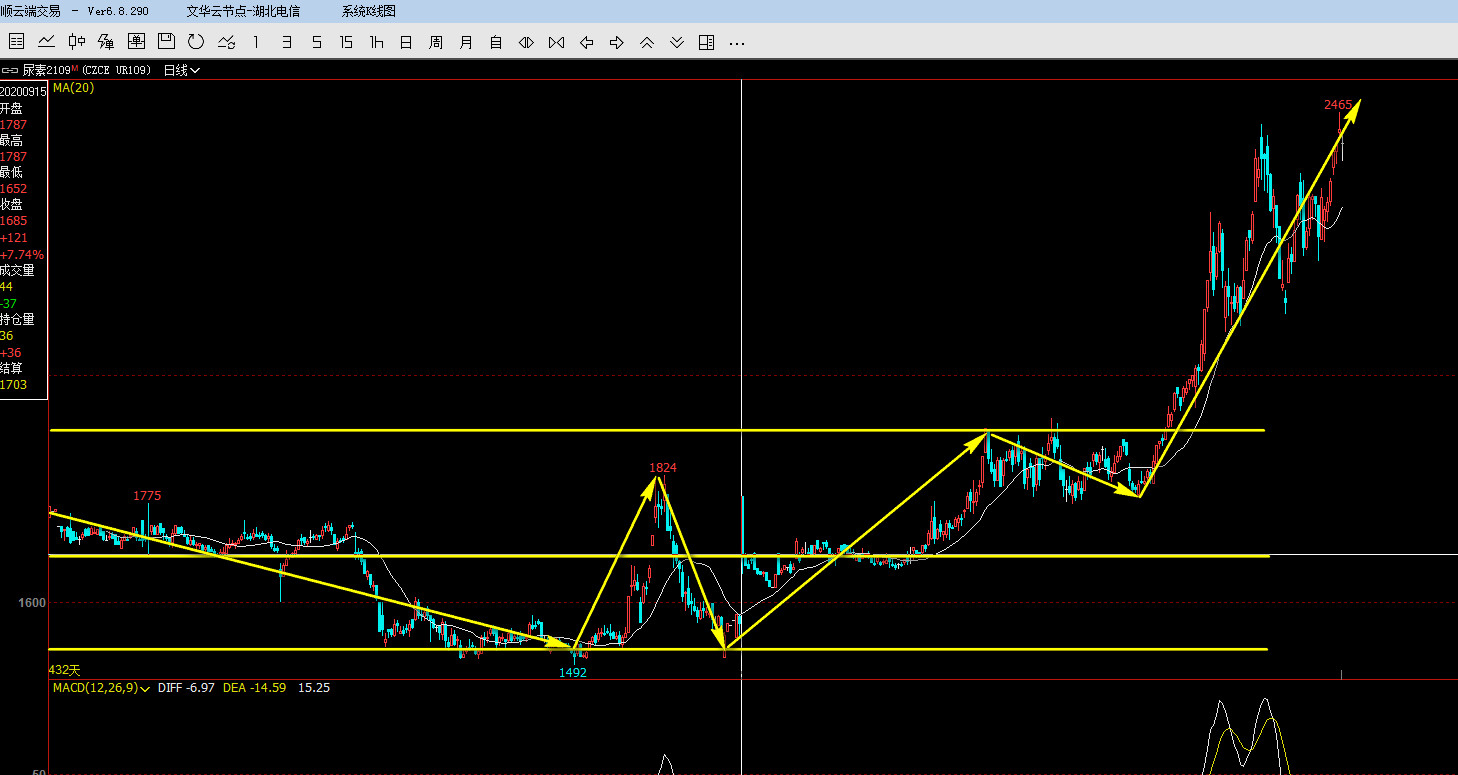Click the 1492 low price marker

(x=573, y=673)
